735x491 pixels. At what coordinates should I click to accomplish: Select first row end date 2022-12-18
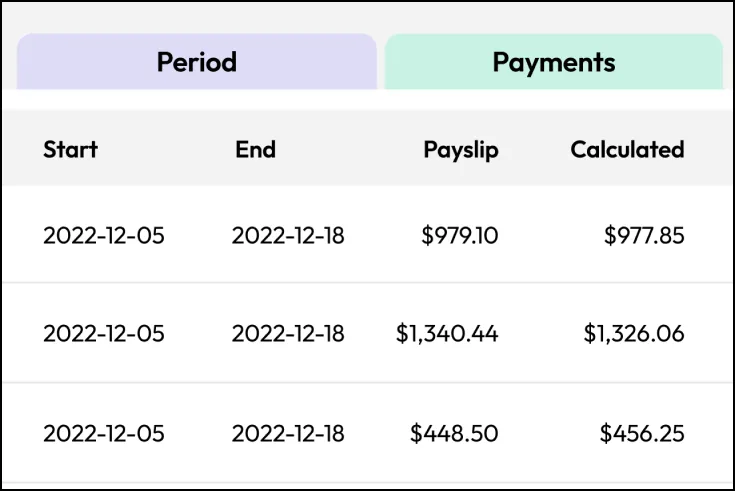(288, 235)
